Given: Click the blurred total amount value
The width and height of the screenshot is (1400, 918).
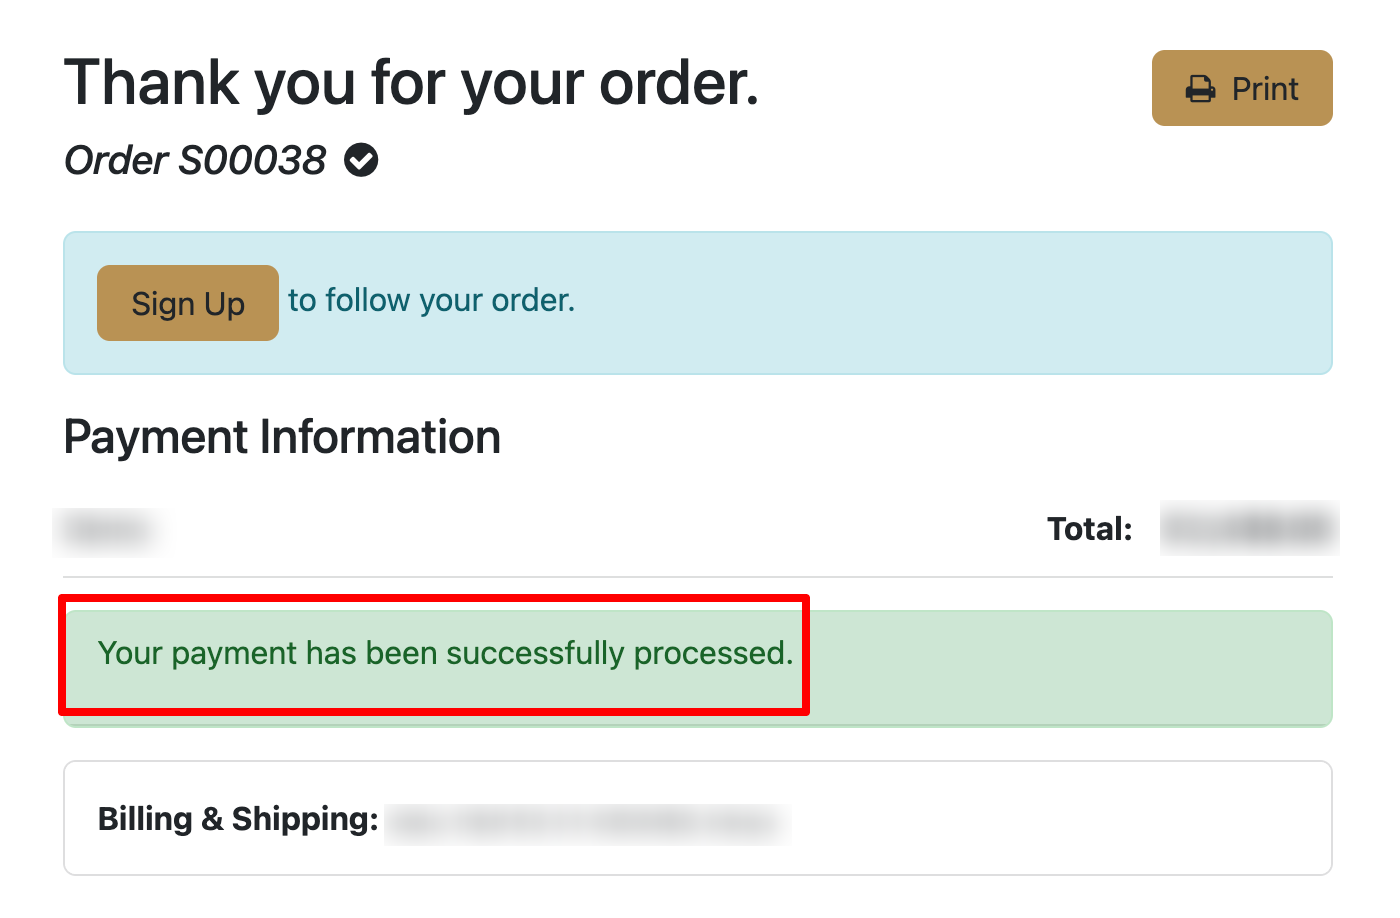Looking at the screenshot, I should [x=1249, y=528].
